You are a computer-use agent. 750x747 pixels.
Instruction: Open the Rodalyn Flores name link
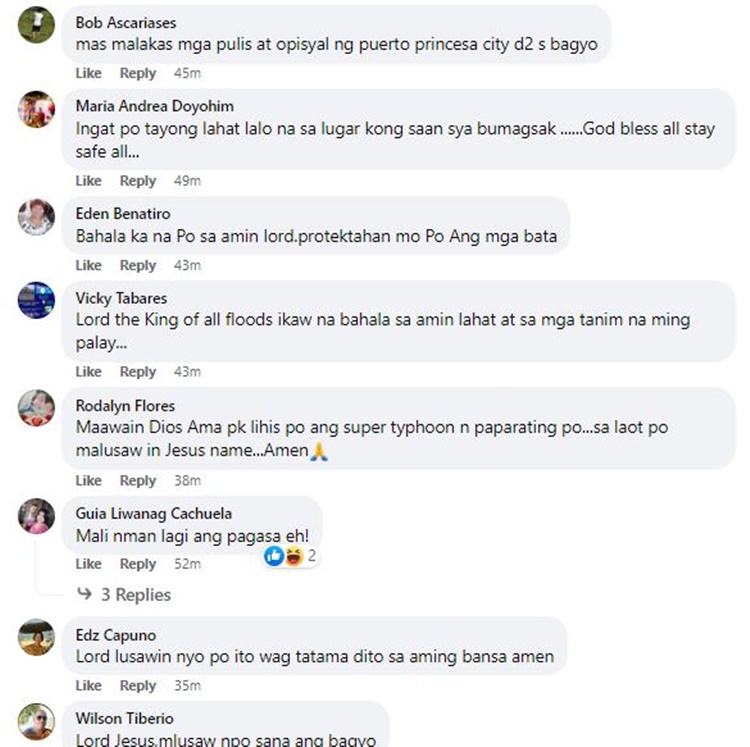coord(125,406)
